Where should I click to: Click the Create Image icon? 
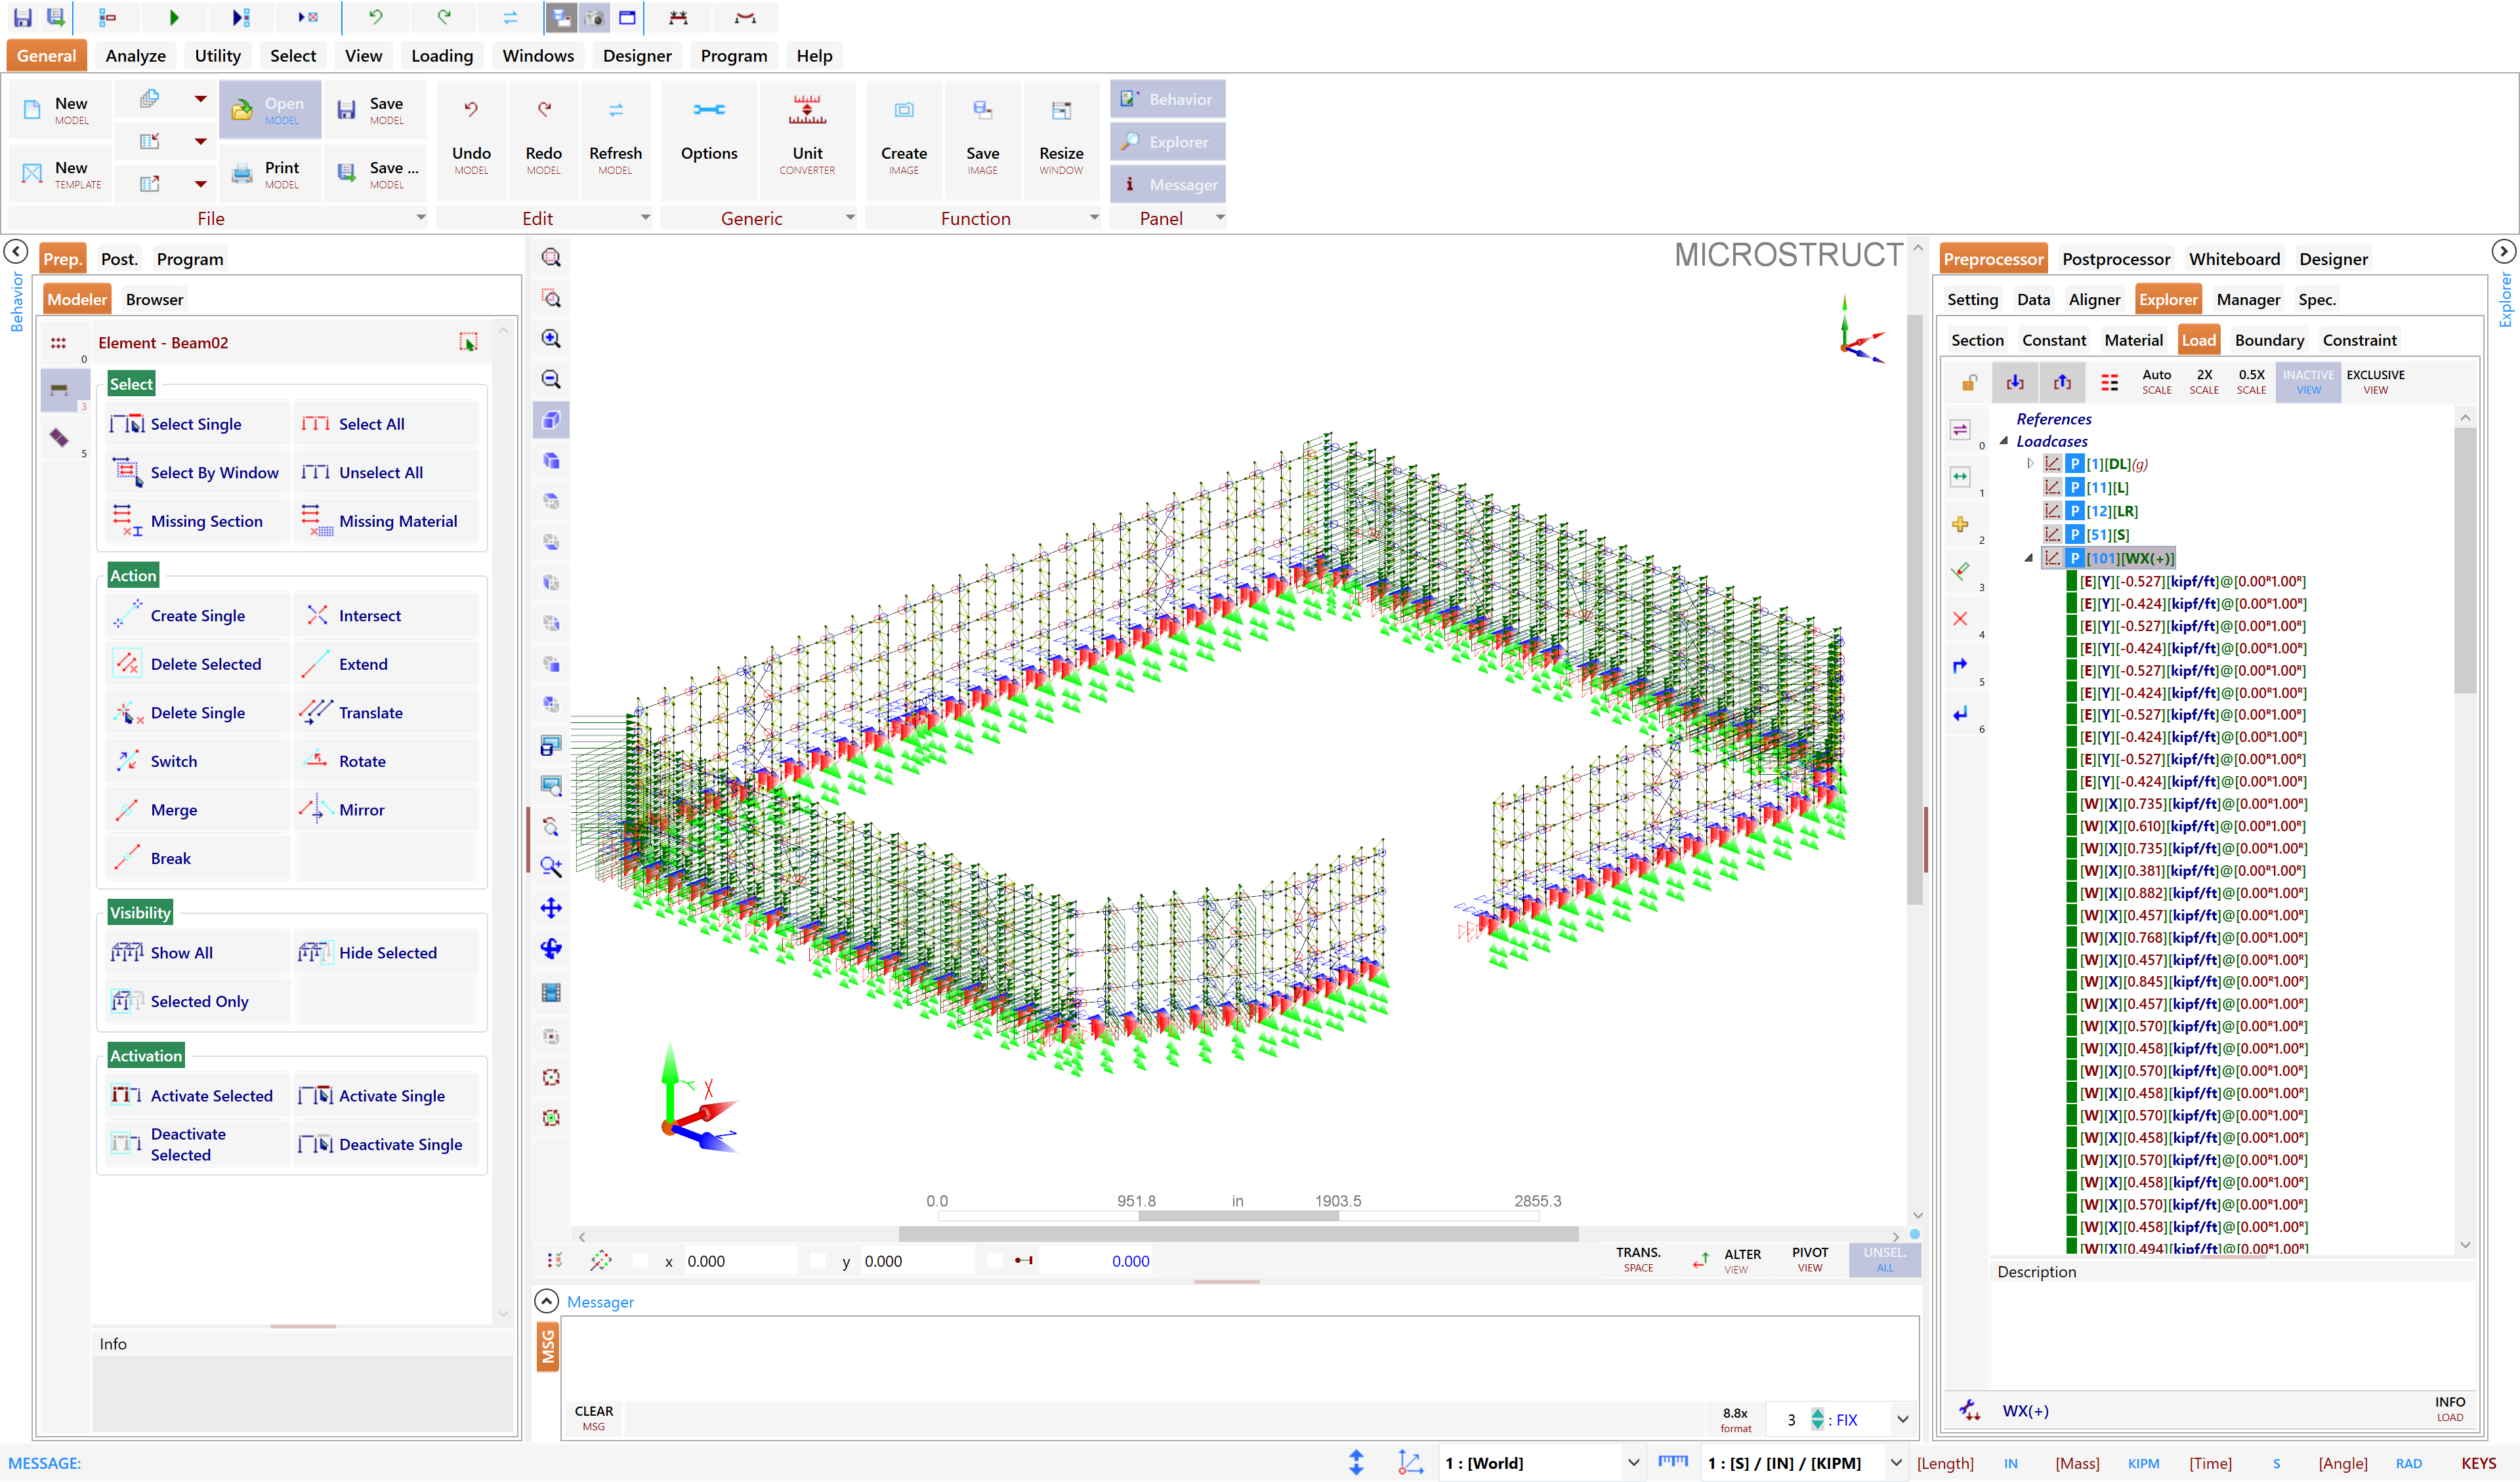(x=904, y=110)
